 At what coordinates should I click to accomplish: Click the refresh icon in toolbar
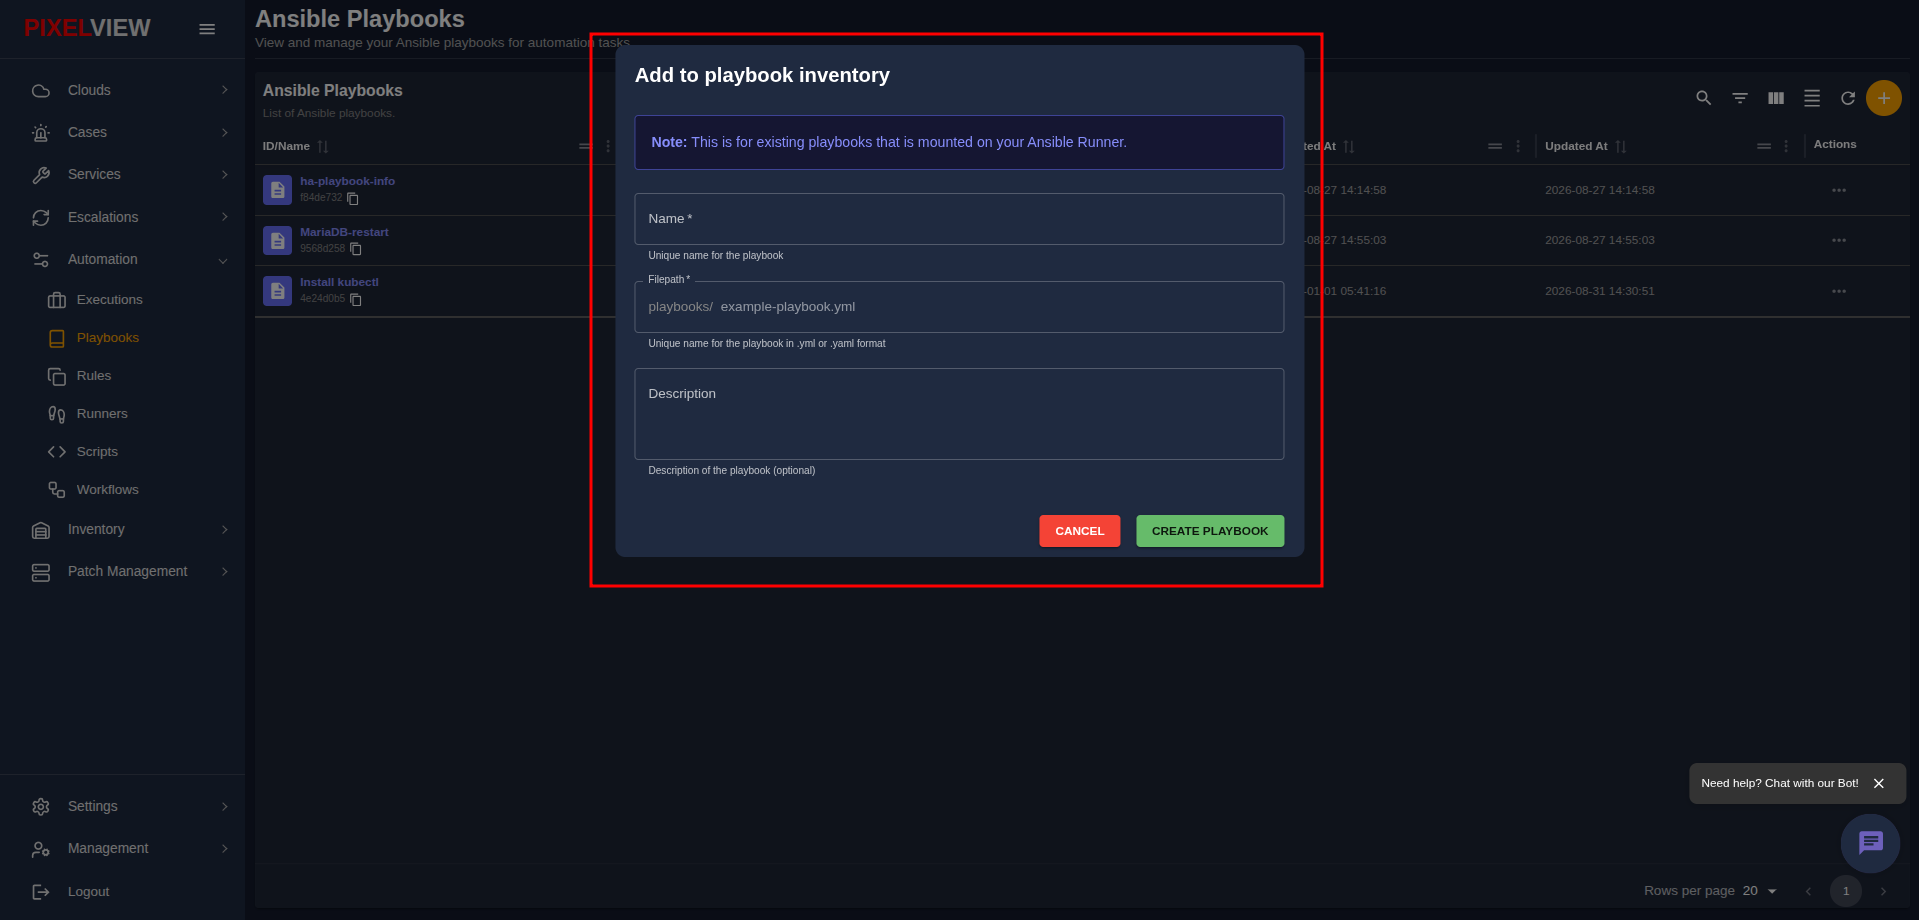[1848, 98]
